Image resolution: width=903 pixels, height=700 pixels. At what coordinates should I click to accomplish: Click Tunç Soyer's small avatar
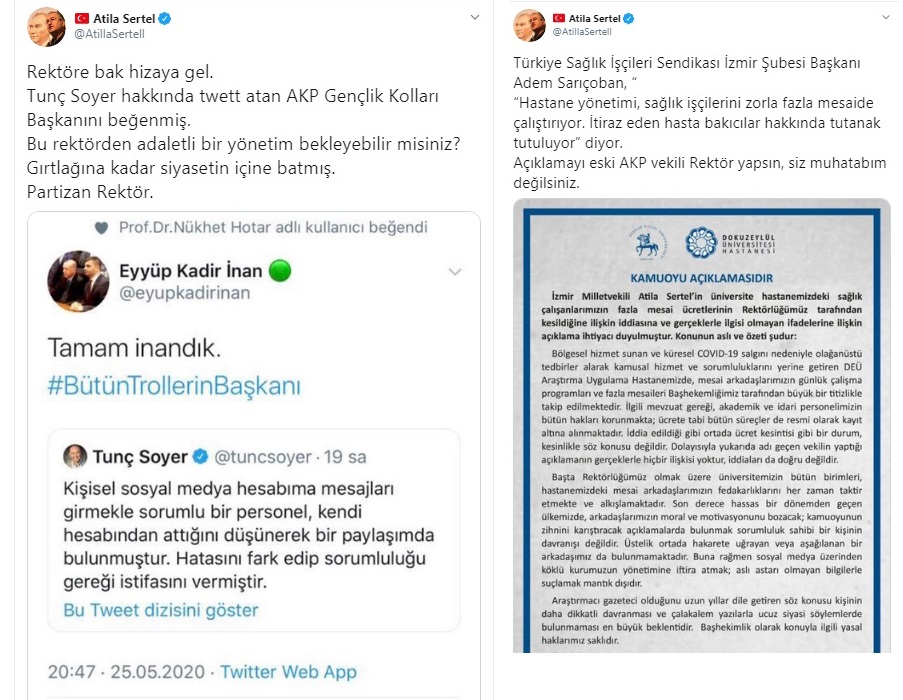75,456
